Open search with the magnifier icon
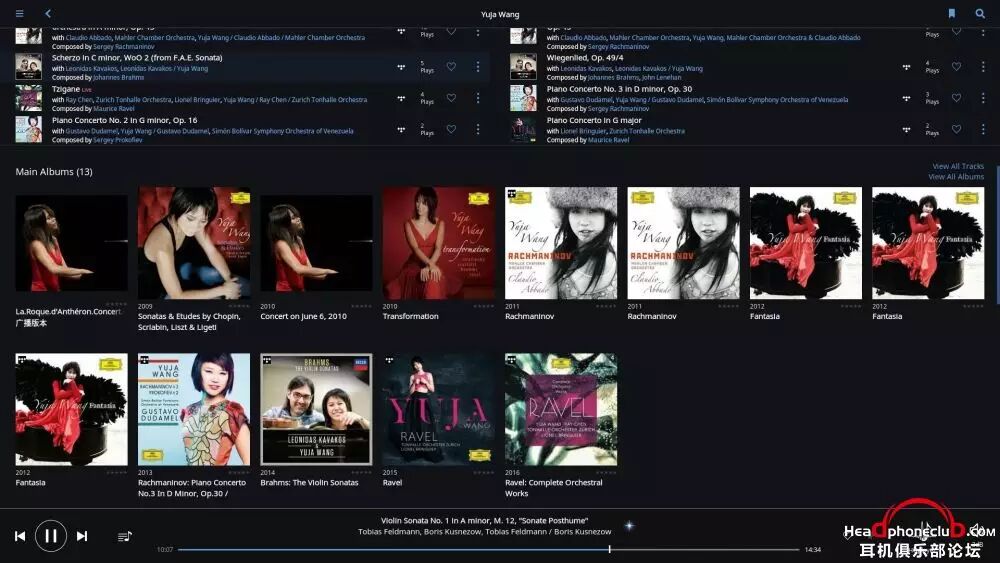The height and width of the screenshot is (563, 1000). [x=980, y=13]
